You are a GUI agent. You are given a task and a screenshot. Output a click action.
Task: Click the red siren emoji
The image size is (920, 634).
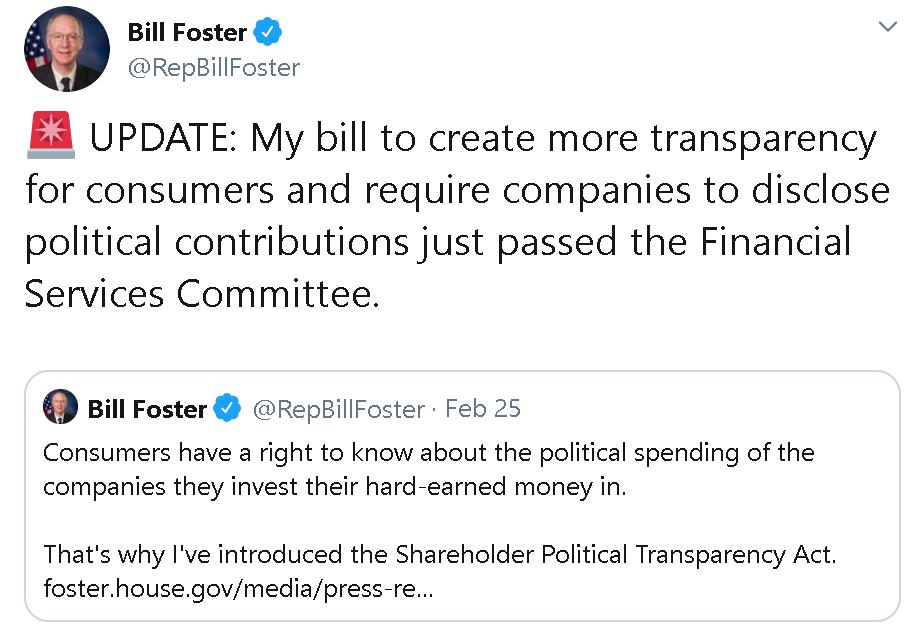coord(49,139)
